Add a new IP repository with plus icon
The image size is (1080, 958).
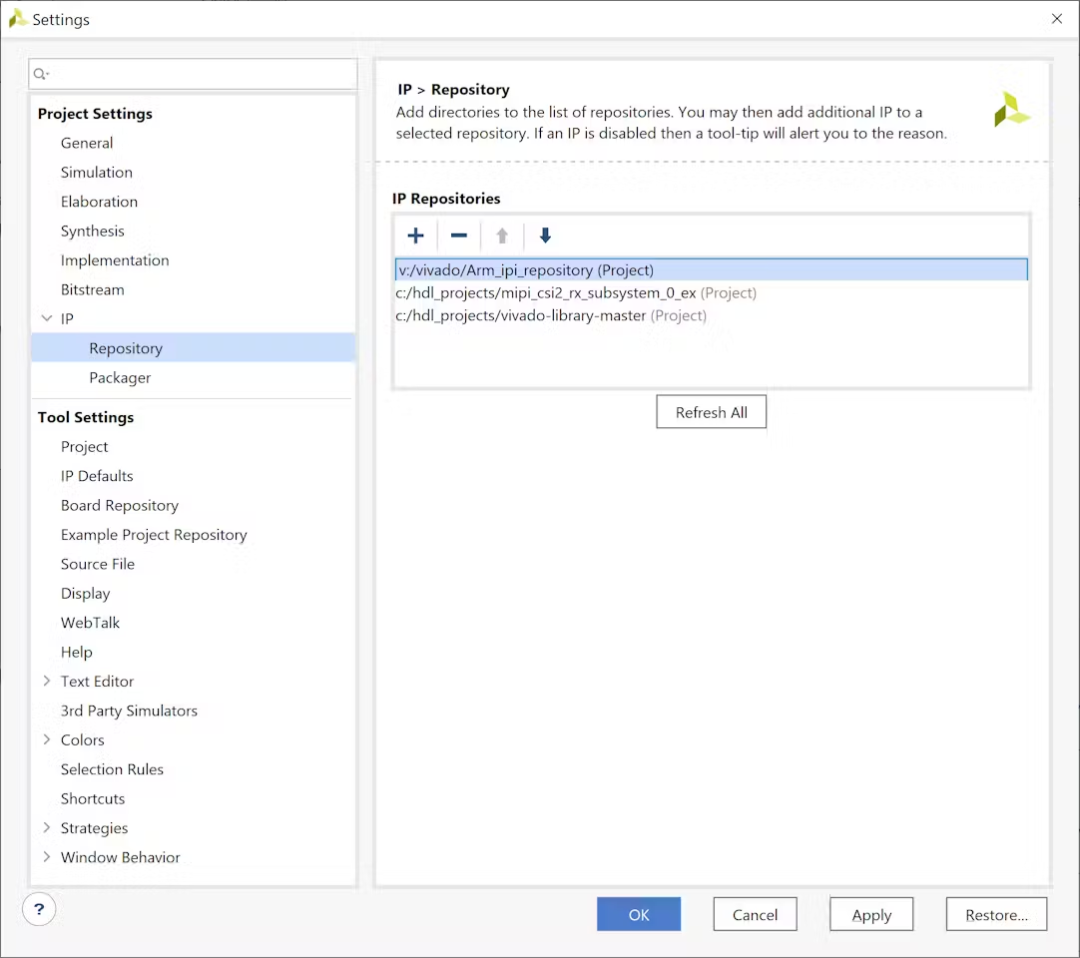point(415,236)
